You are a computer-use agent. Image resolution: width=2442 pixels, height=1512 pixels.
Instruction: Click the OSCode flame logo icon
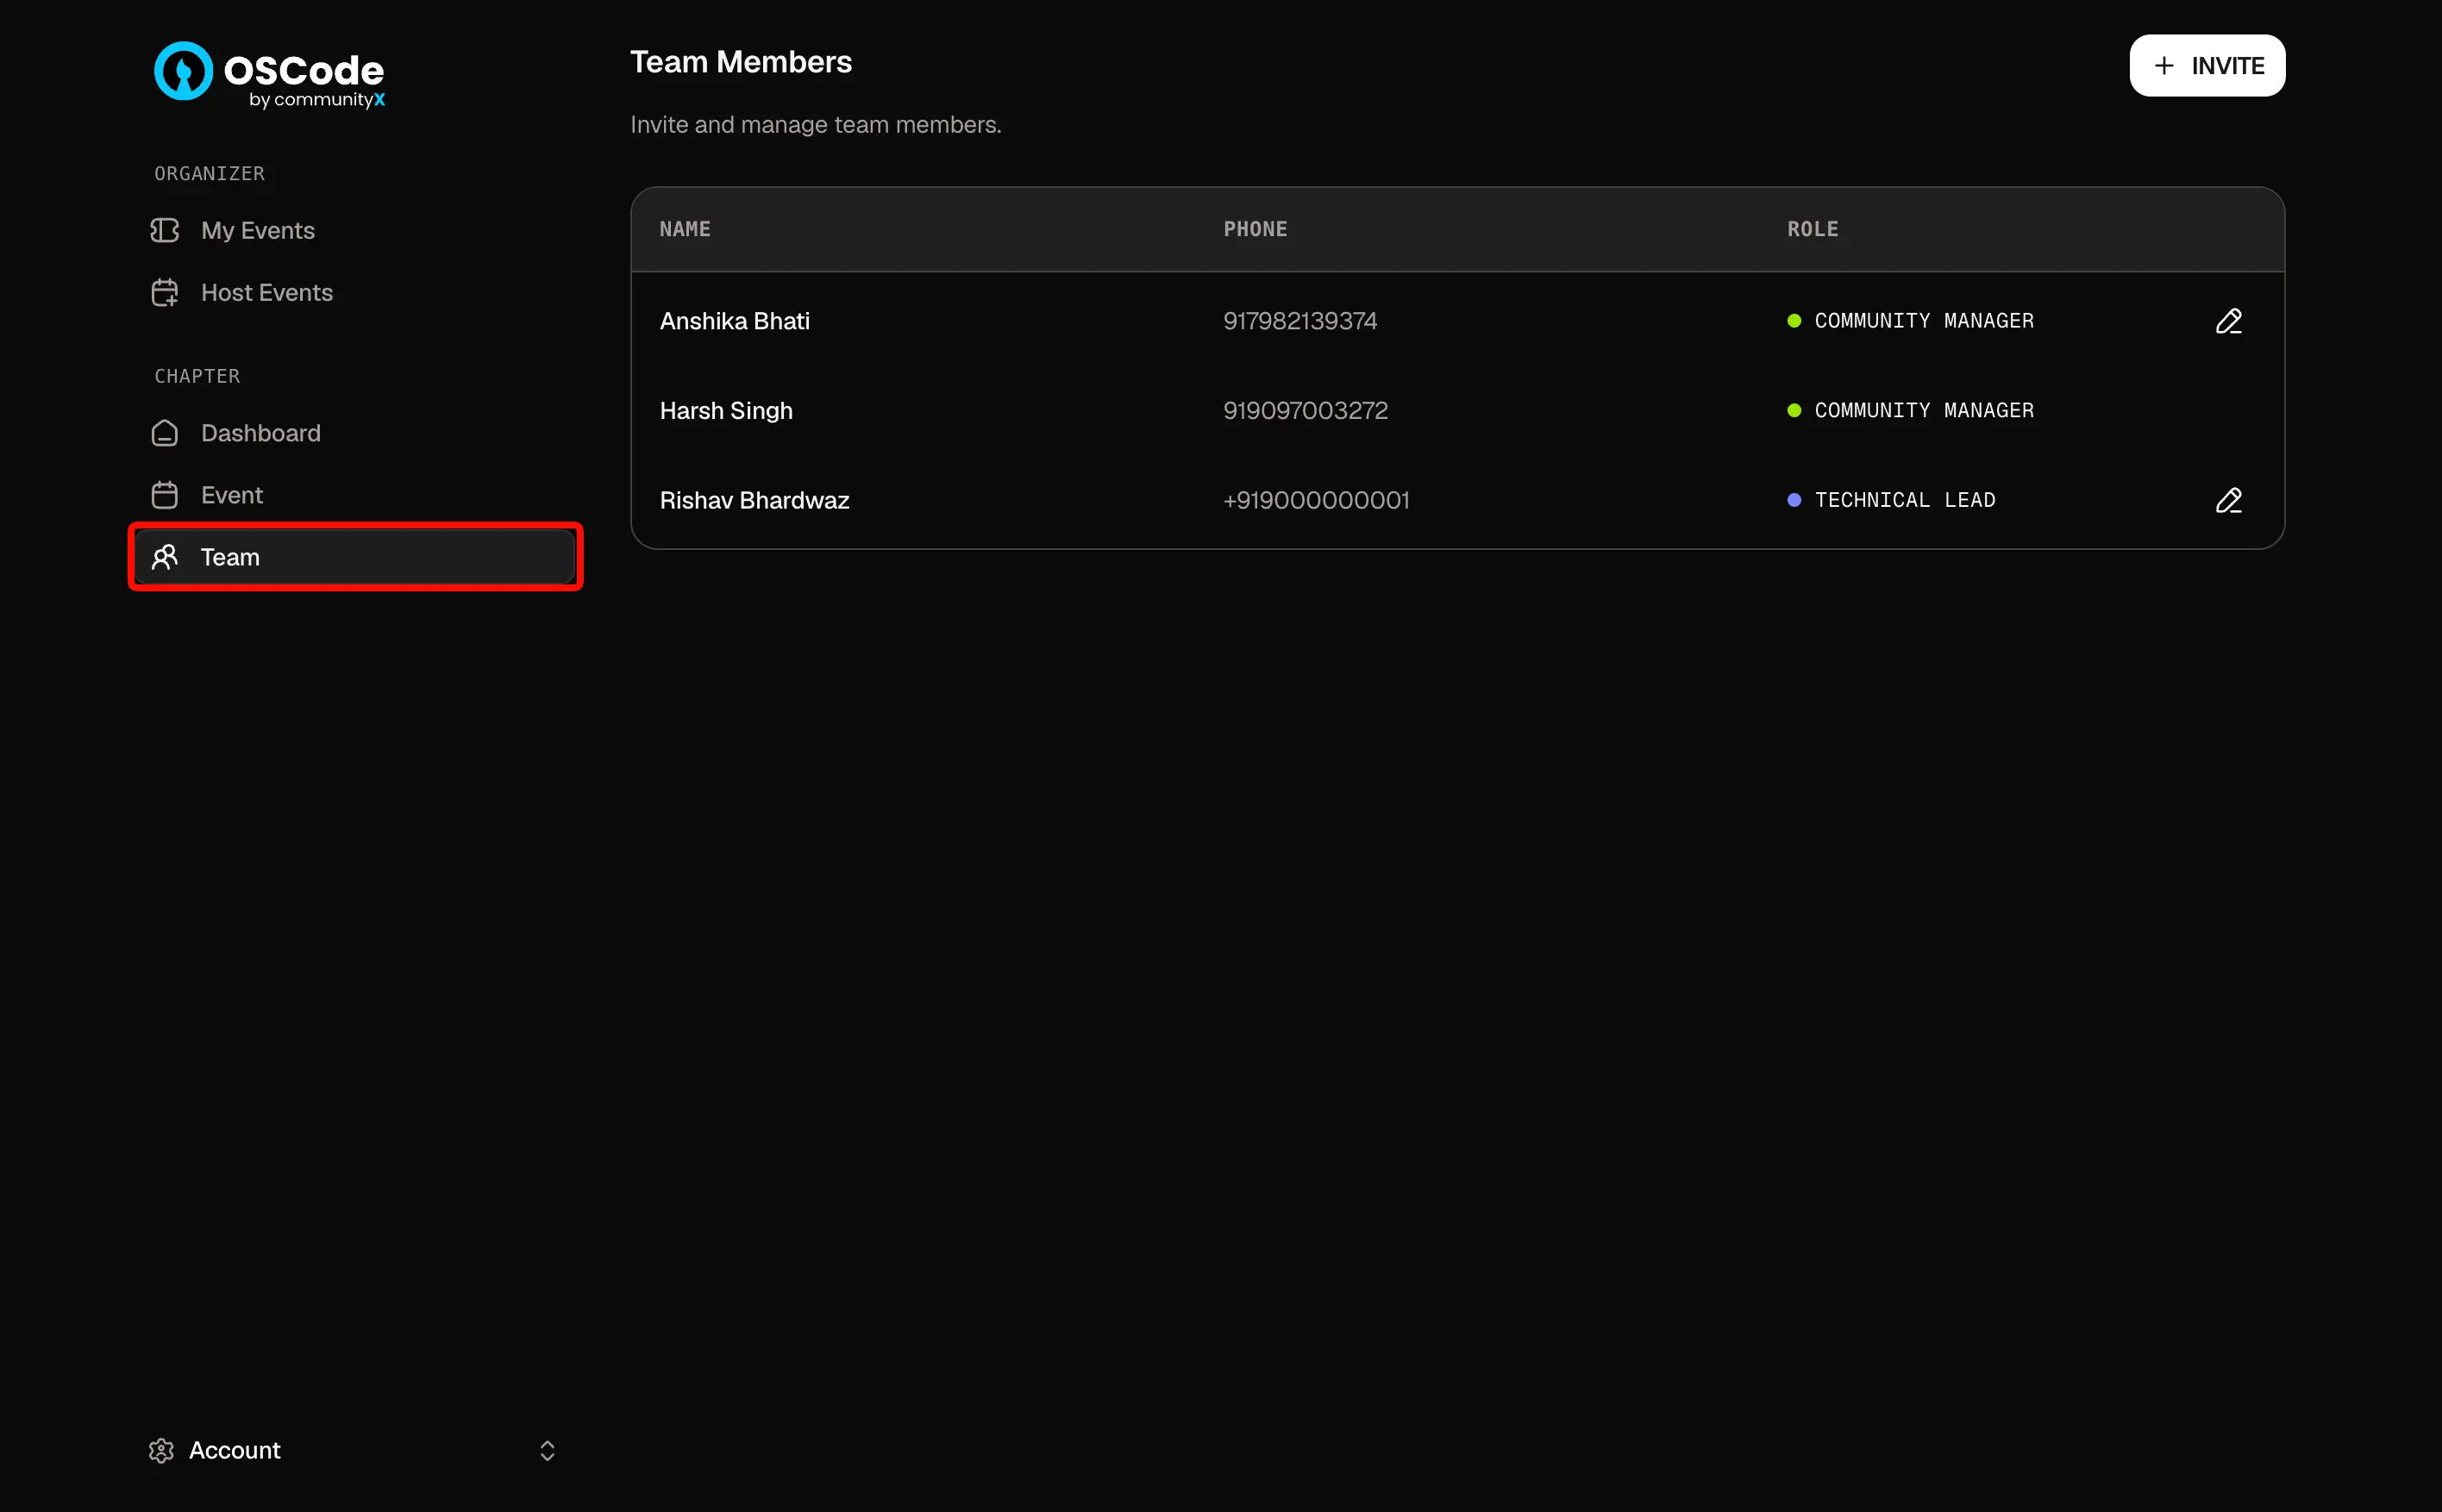coord(183,71)
